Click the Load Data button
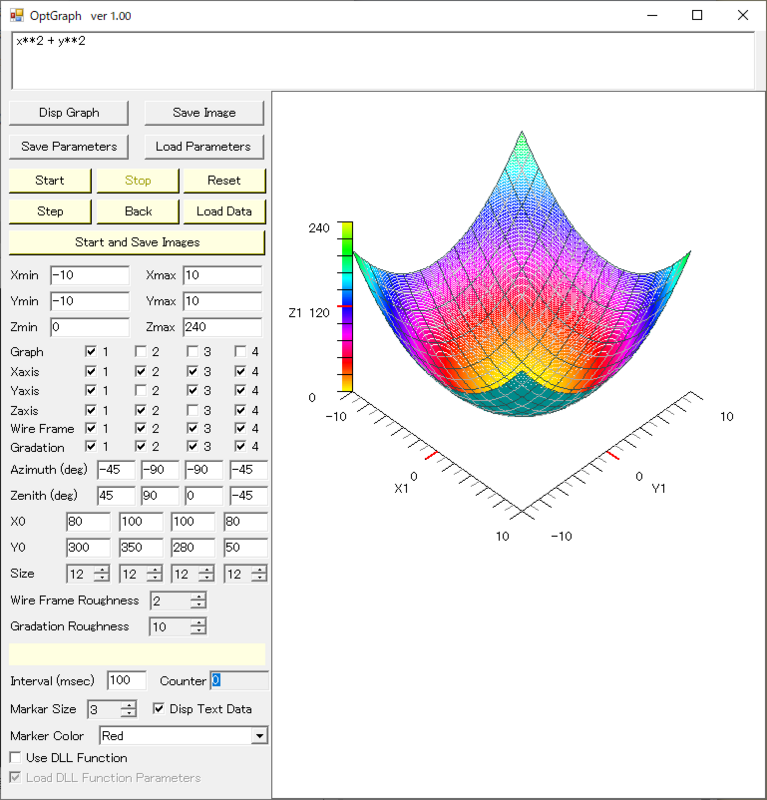This screenshot has width=767, height=800. (224, 212)
